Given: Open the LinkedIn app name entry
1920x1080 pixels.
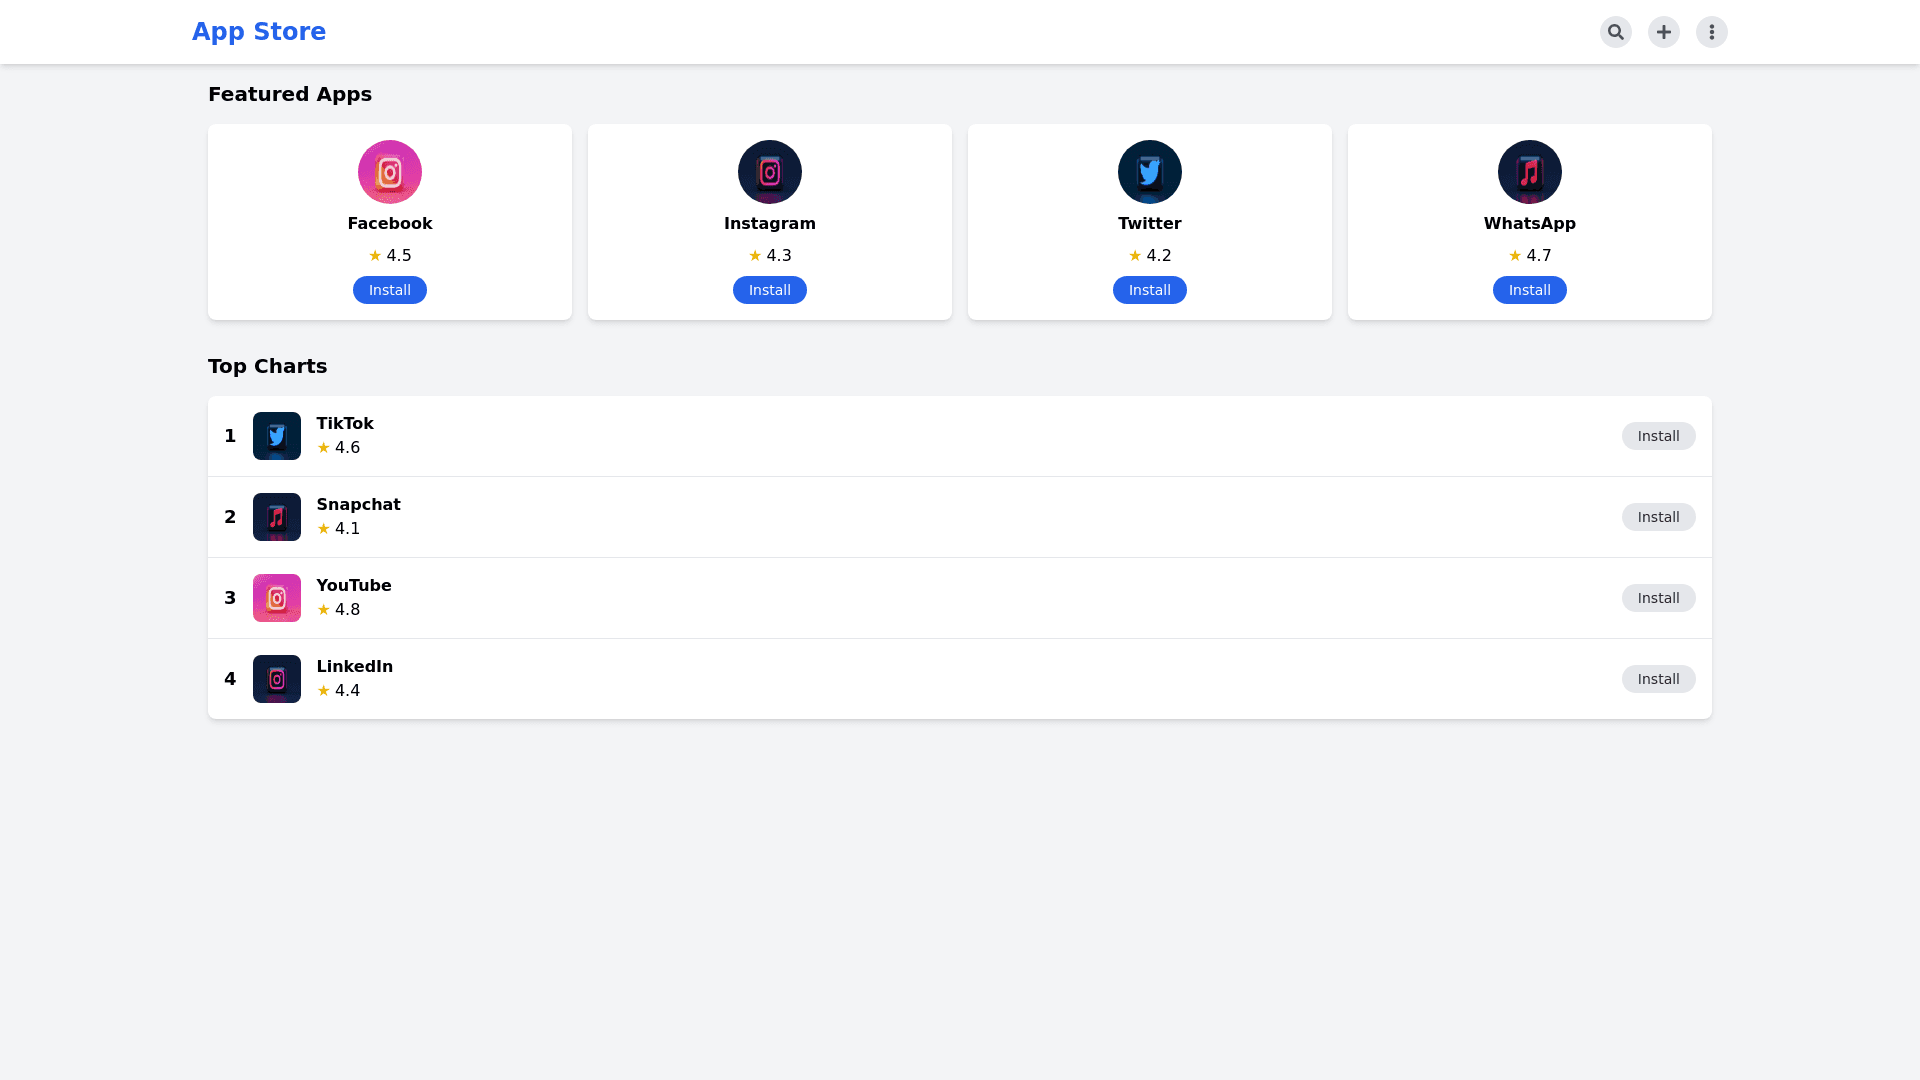Looking at the screenshot, I should point(354,667).
